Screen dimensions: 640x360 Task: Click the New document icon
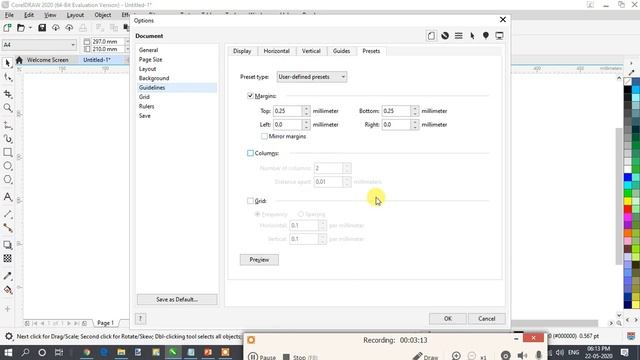coord(7,28)
